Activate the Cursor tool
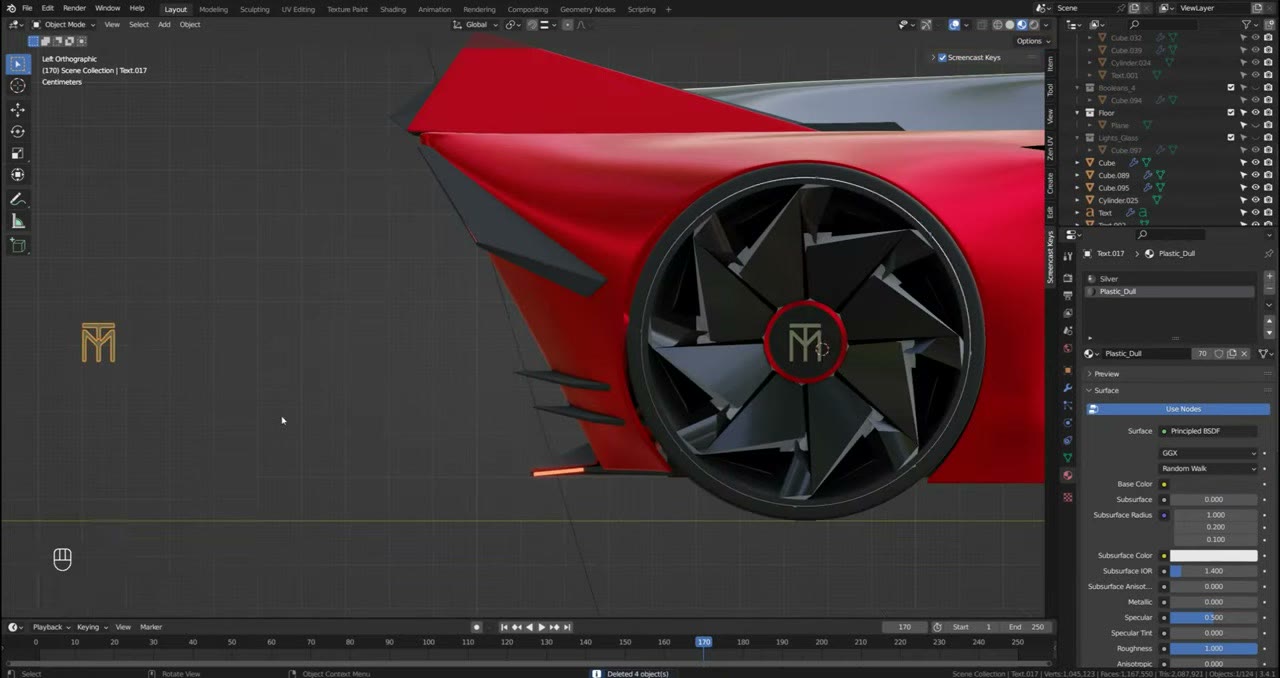This screenshot has height=678, width=1280. [18, 86]
